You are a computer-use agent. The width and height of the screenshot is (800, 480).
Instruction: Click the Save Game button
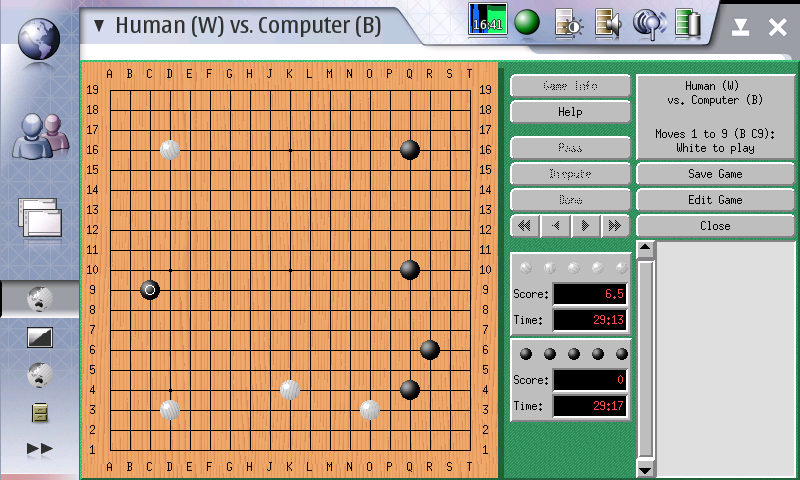click(x=715, y=174)
